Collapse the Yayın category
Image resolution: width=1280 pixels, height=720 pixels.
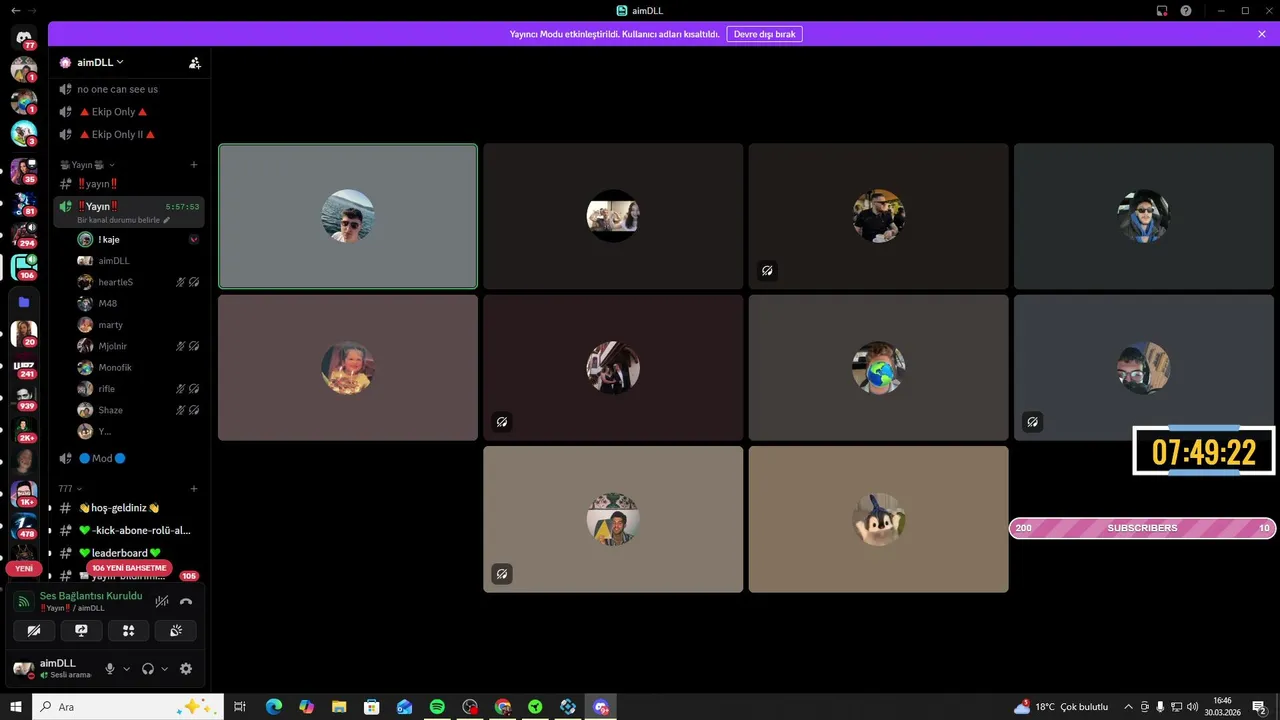coord(87,165)
